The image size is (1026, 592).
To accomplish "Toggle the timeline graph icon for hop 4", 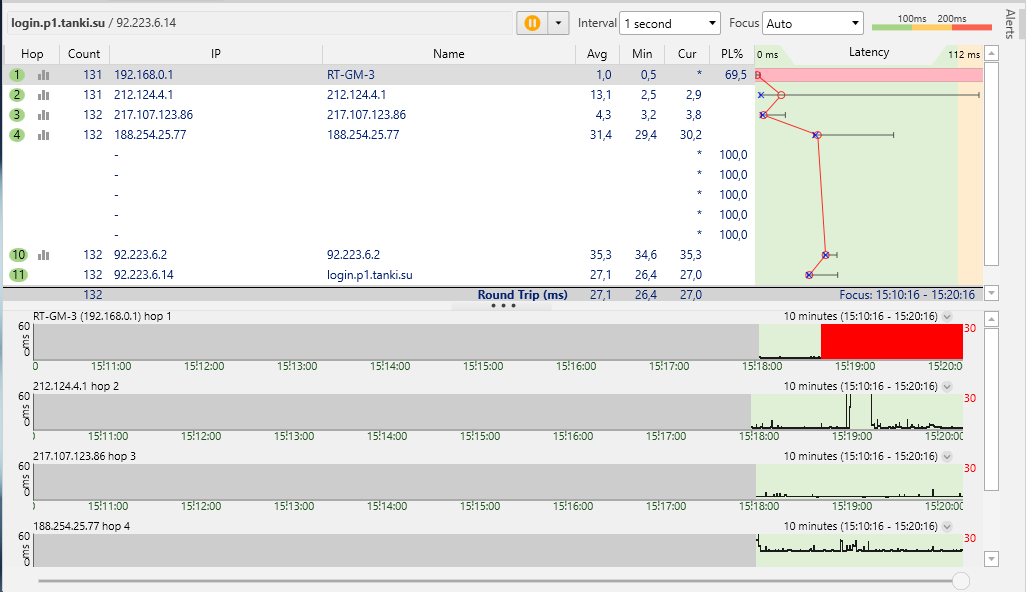I will point(43,135).
